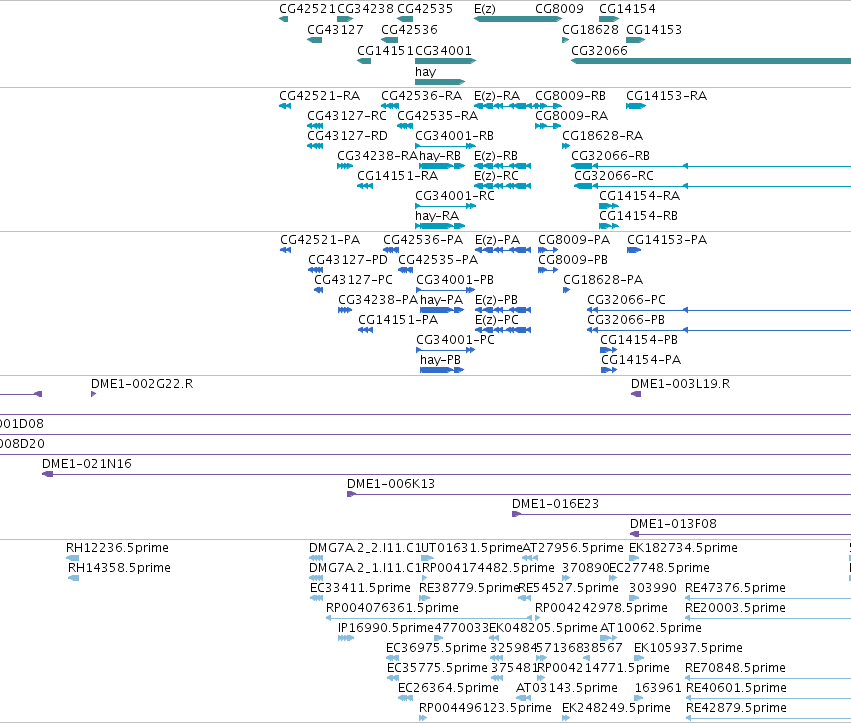Click the CG43127 gene label

[x=335, y=29]
